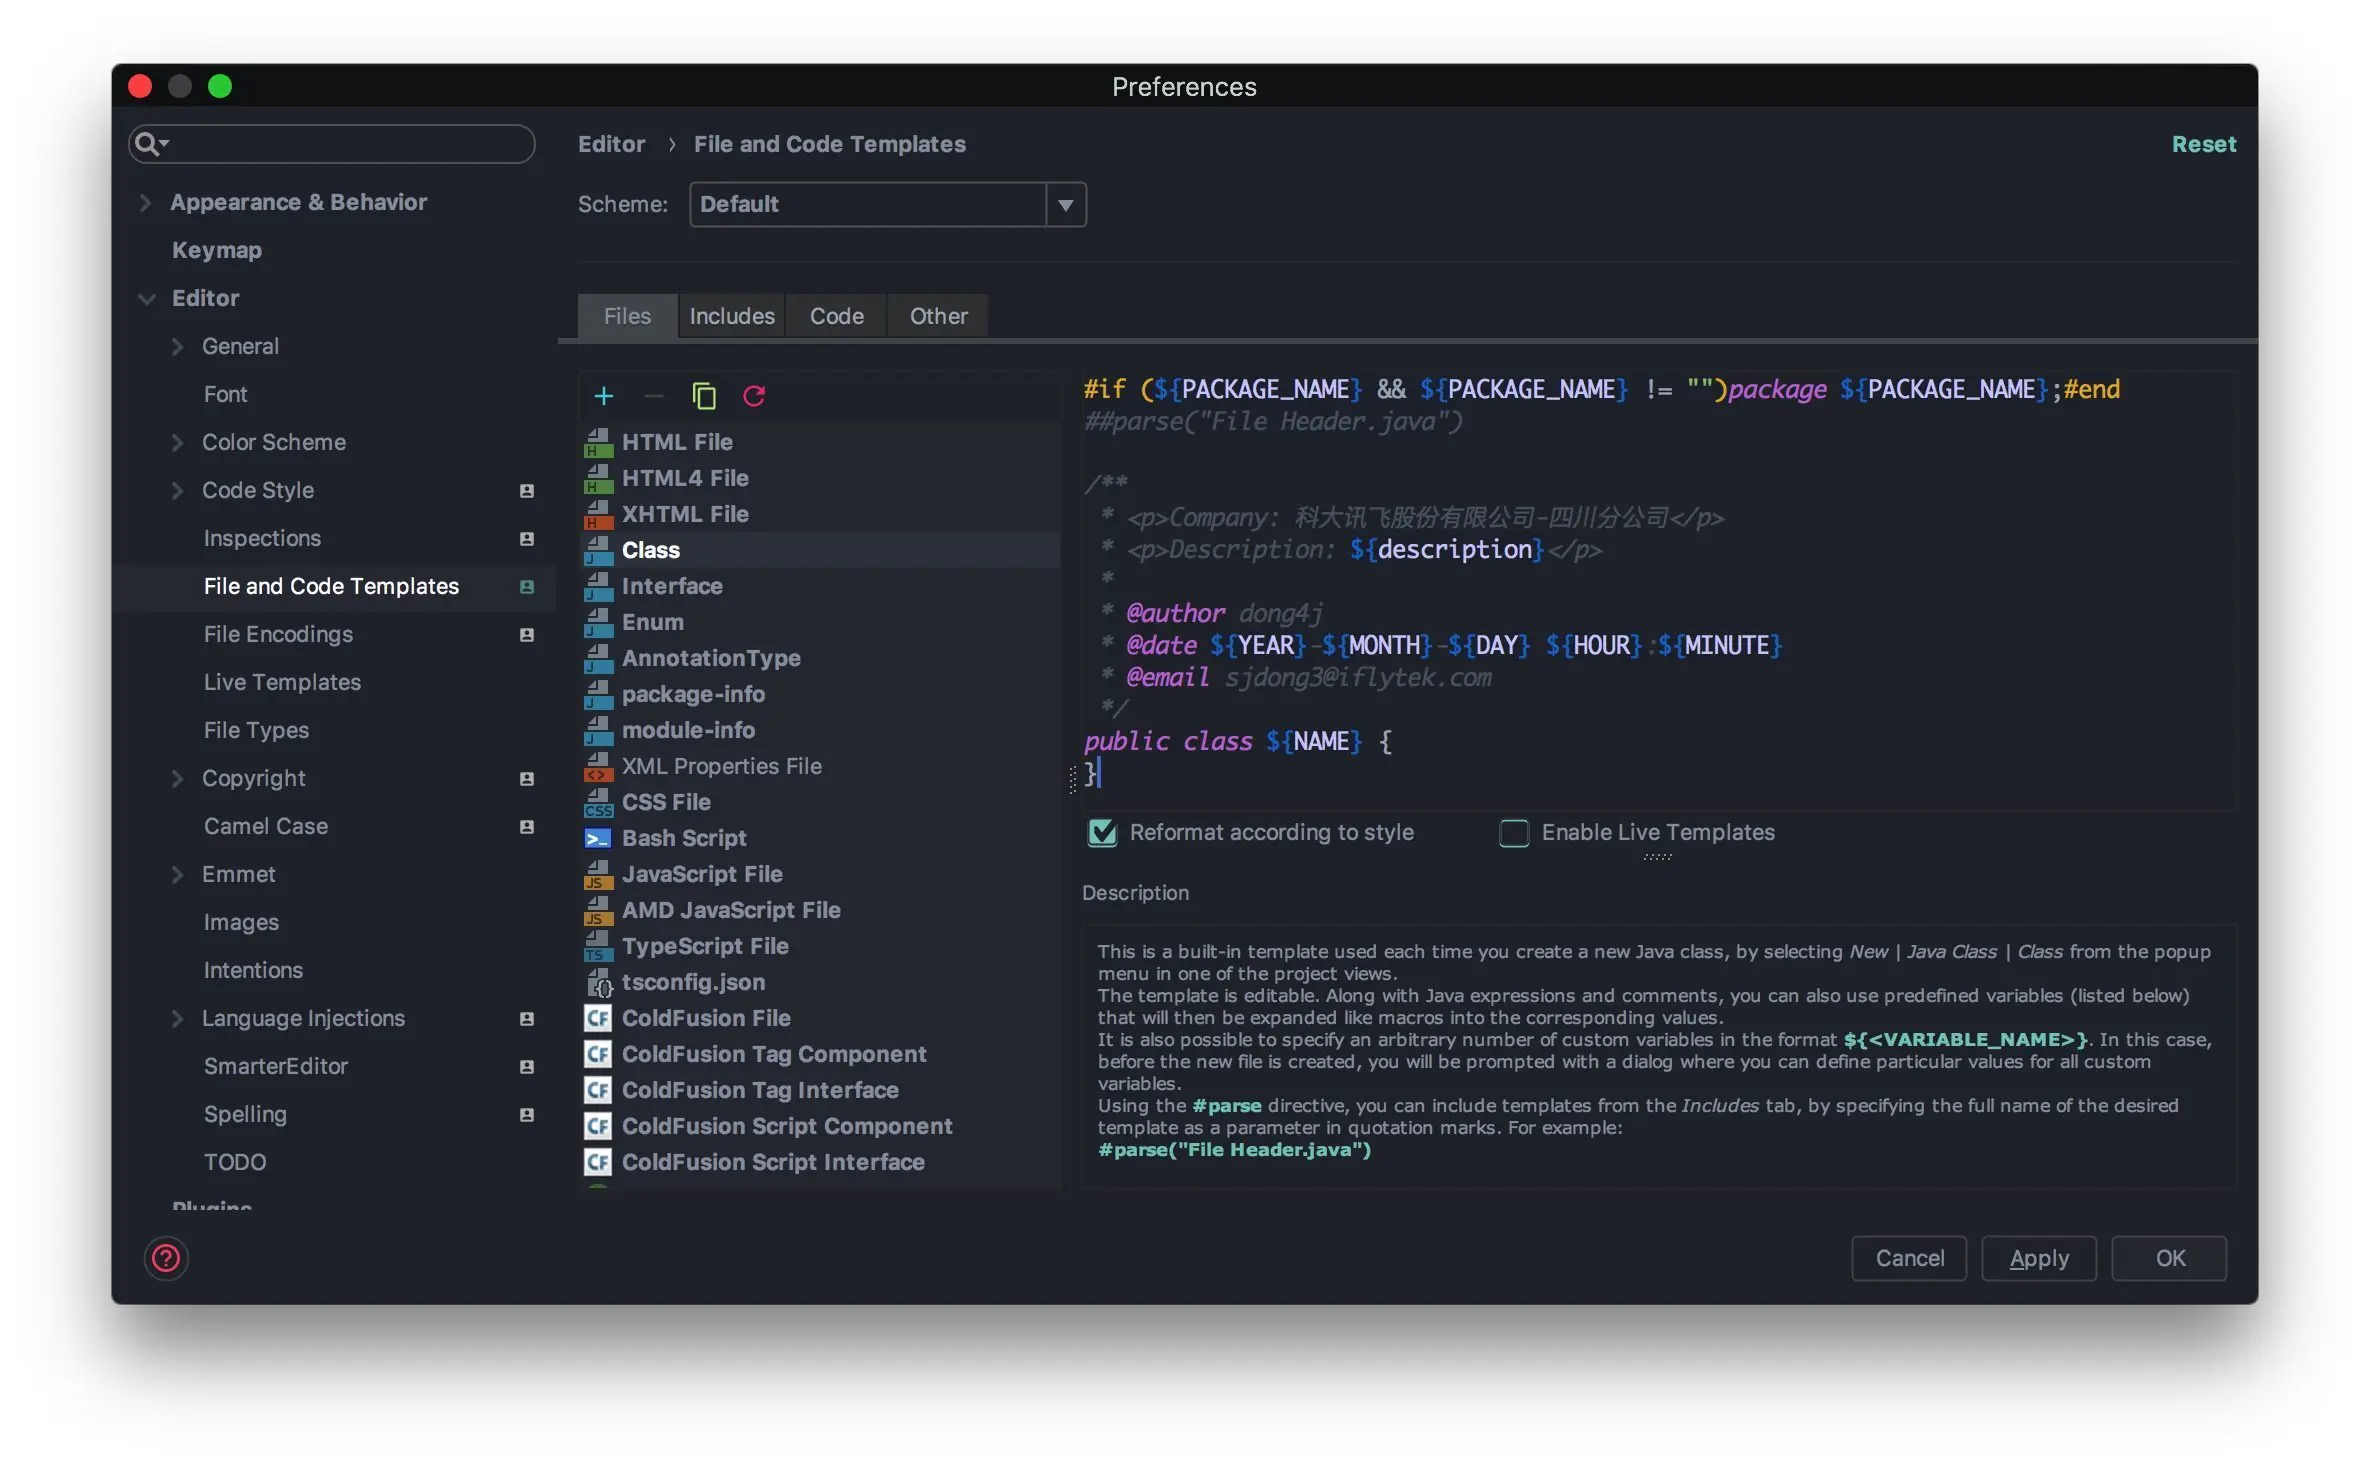Select the ColdFusion File template icon

tap(598, 1018)
